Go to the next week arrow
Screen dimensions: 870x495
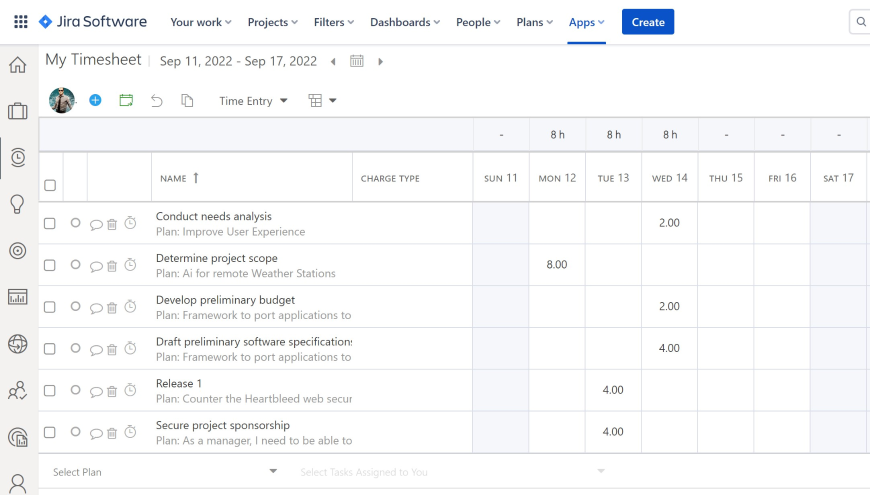380,62
